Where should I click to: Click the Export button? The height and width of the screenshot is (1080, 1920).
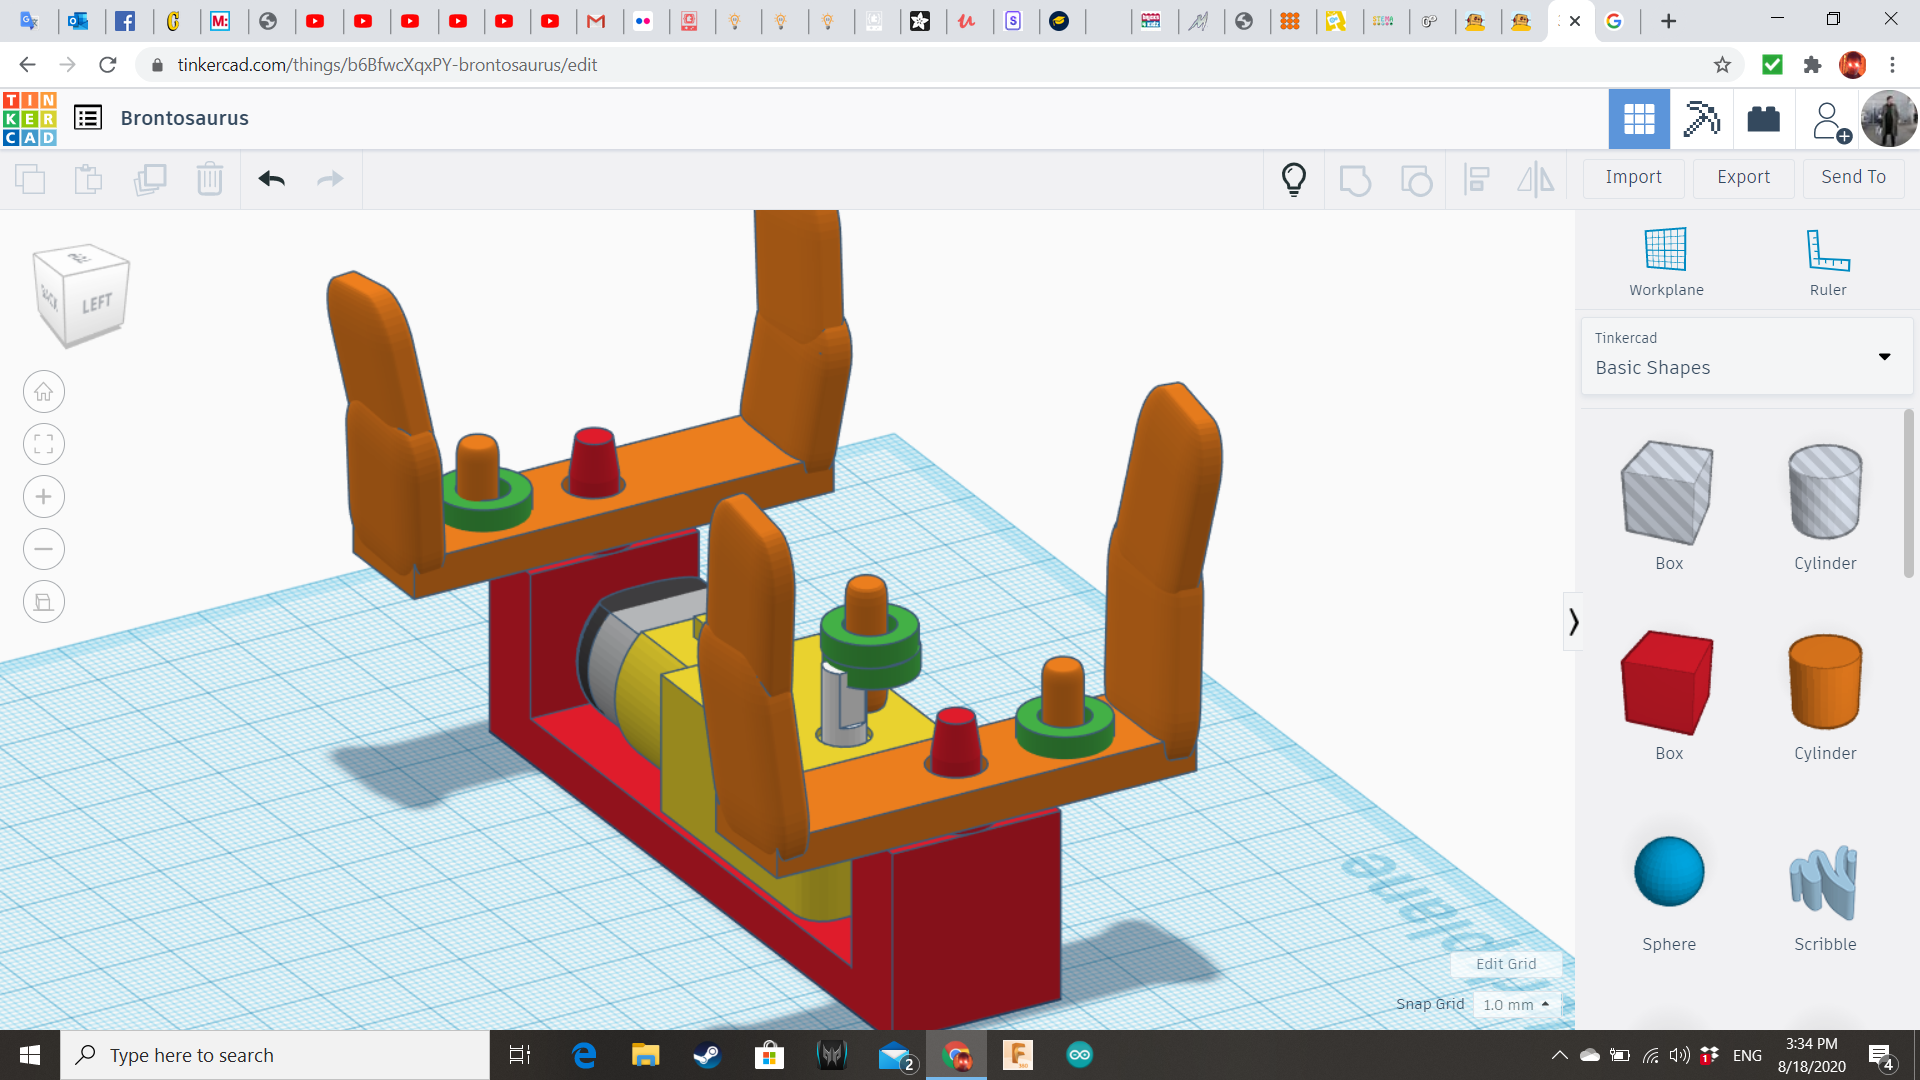point(1742,177)
